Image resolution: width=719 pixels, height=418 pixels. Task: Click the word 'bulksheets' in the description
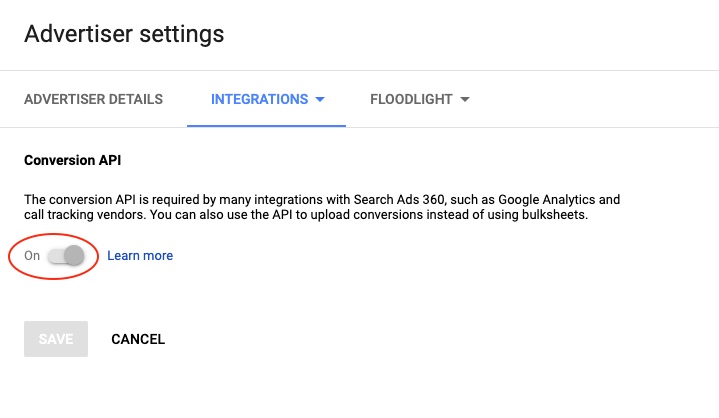click(554, 215)
